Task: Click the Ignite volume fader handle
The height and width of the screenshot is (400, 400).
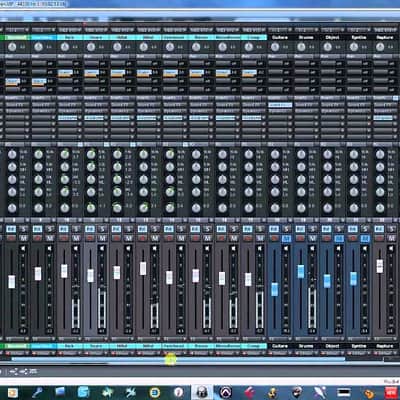Action: point(353,279)
